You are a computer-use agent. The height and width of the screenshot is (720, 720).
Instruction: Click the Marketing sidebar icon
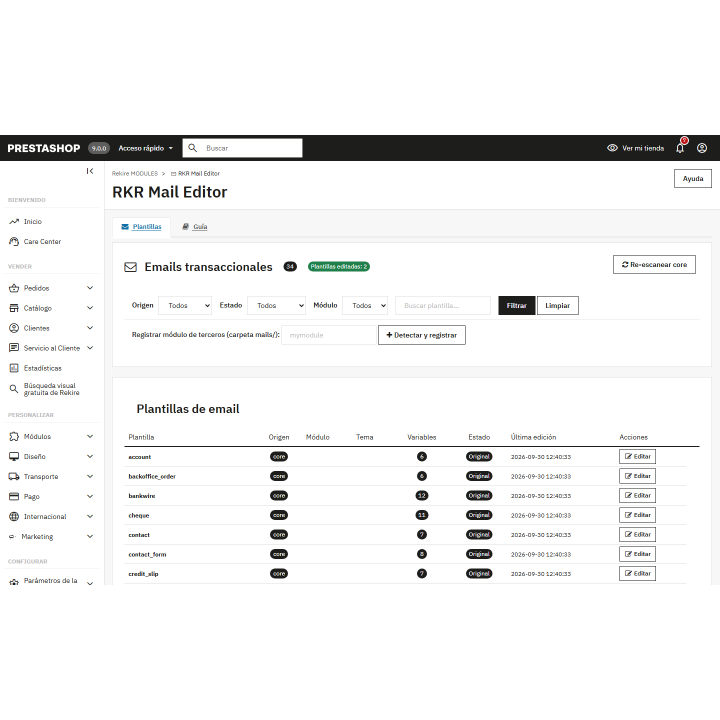tap(12, 536)
